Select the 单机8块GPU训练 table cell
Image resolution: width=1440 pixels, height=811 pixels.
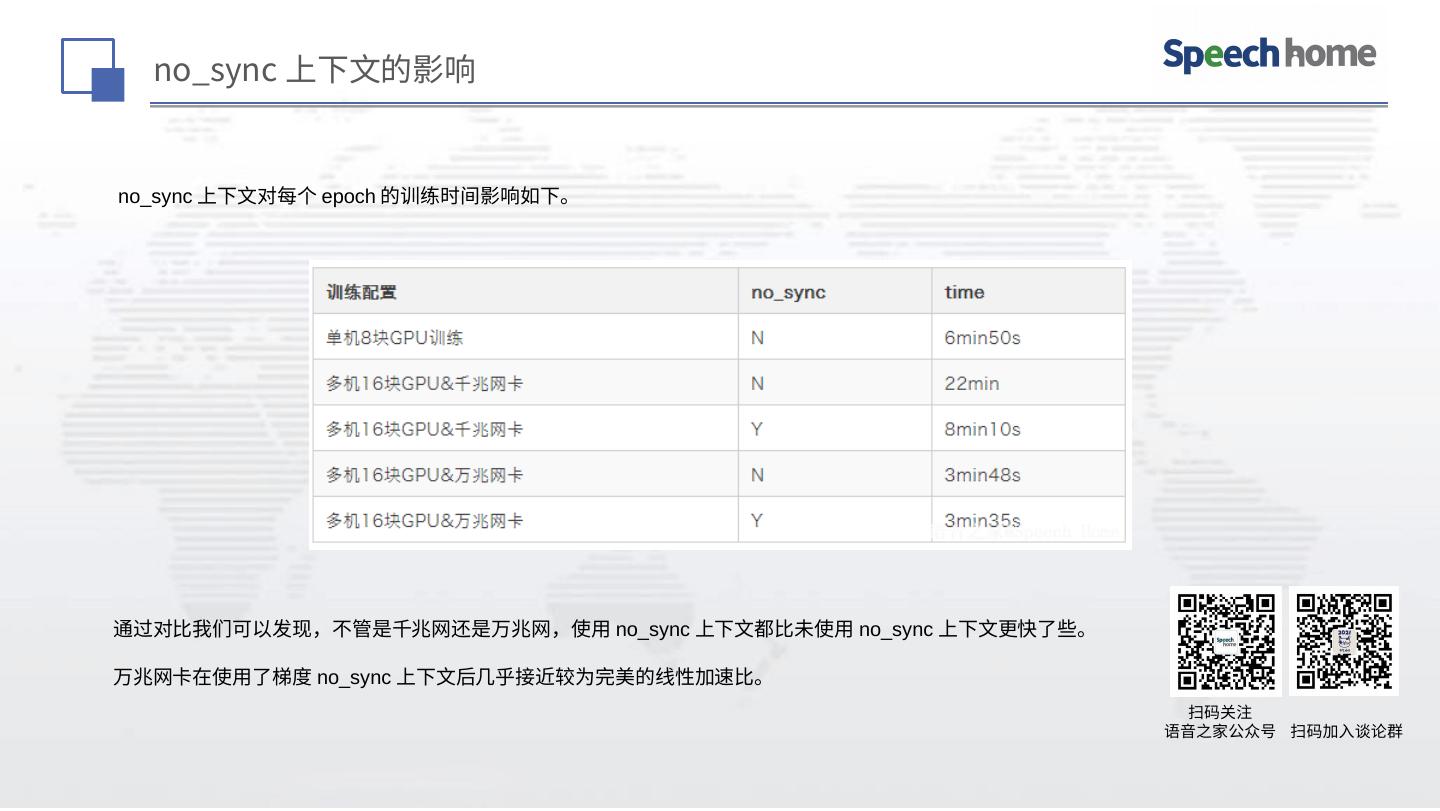[x=394, y=338]
